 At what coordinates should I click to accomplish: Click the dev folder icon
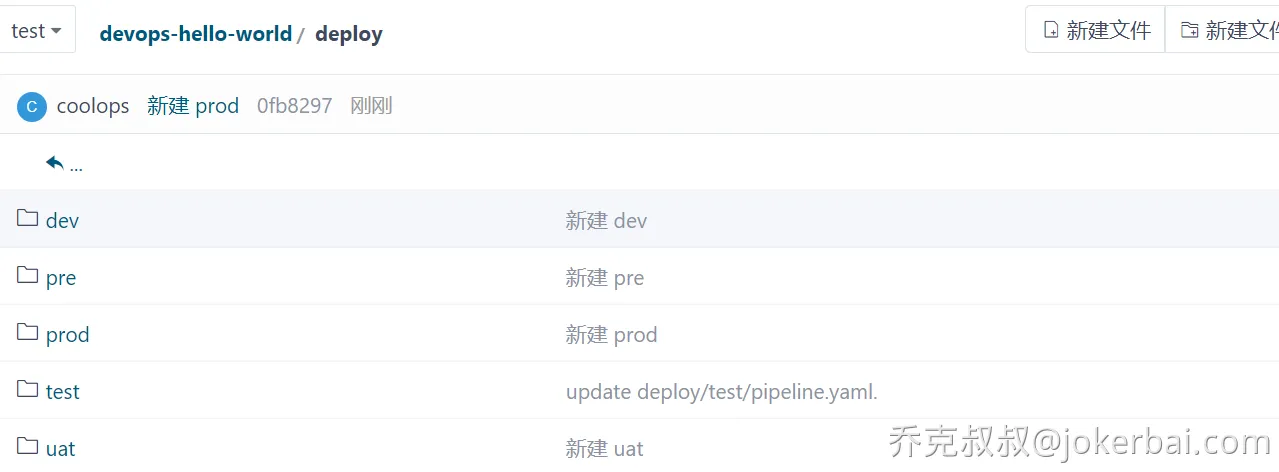[x=28, y=218]
